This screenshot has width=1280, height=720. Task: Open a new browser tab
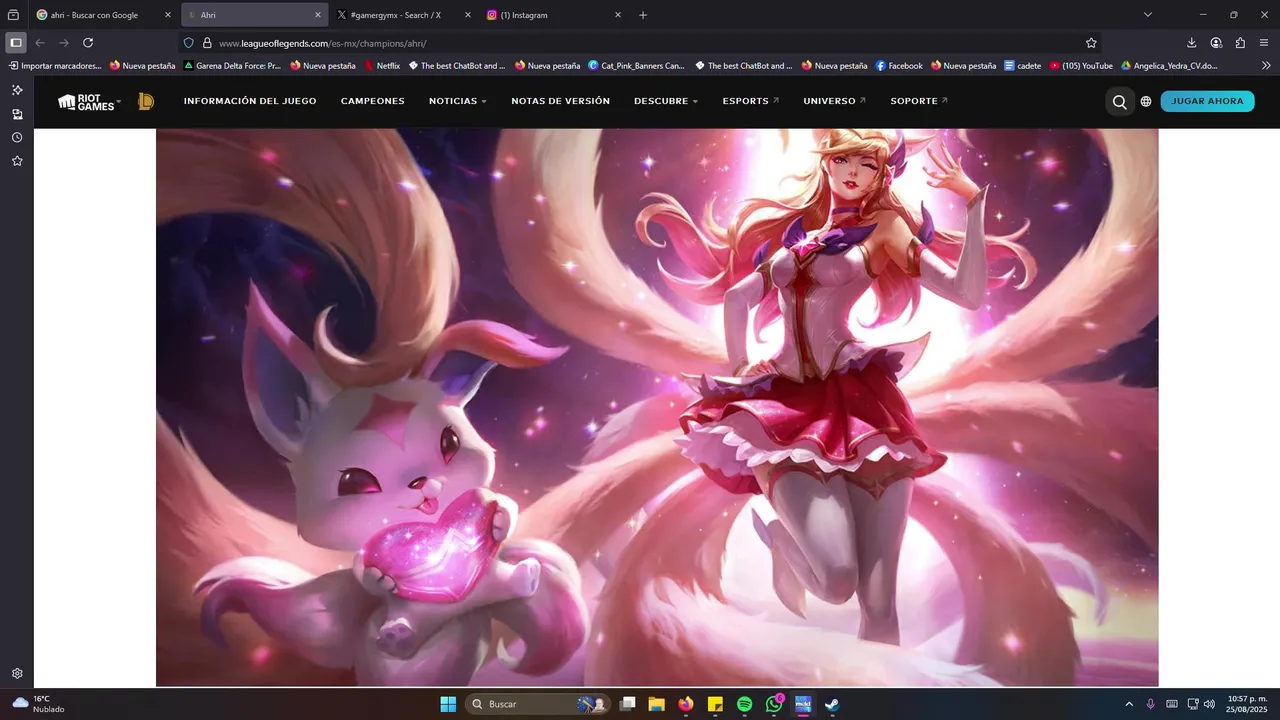(643, 15)
